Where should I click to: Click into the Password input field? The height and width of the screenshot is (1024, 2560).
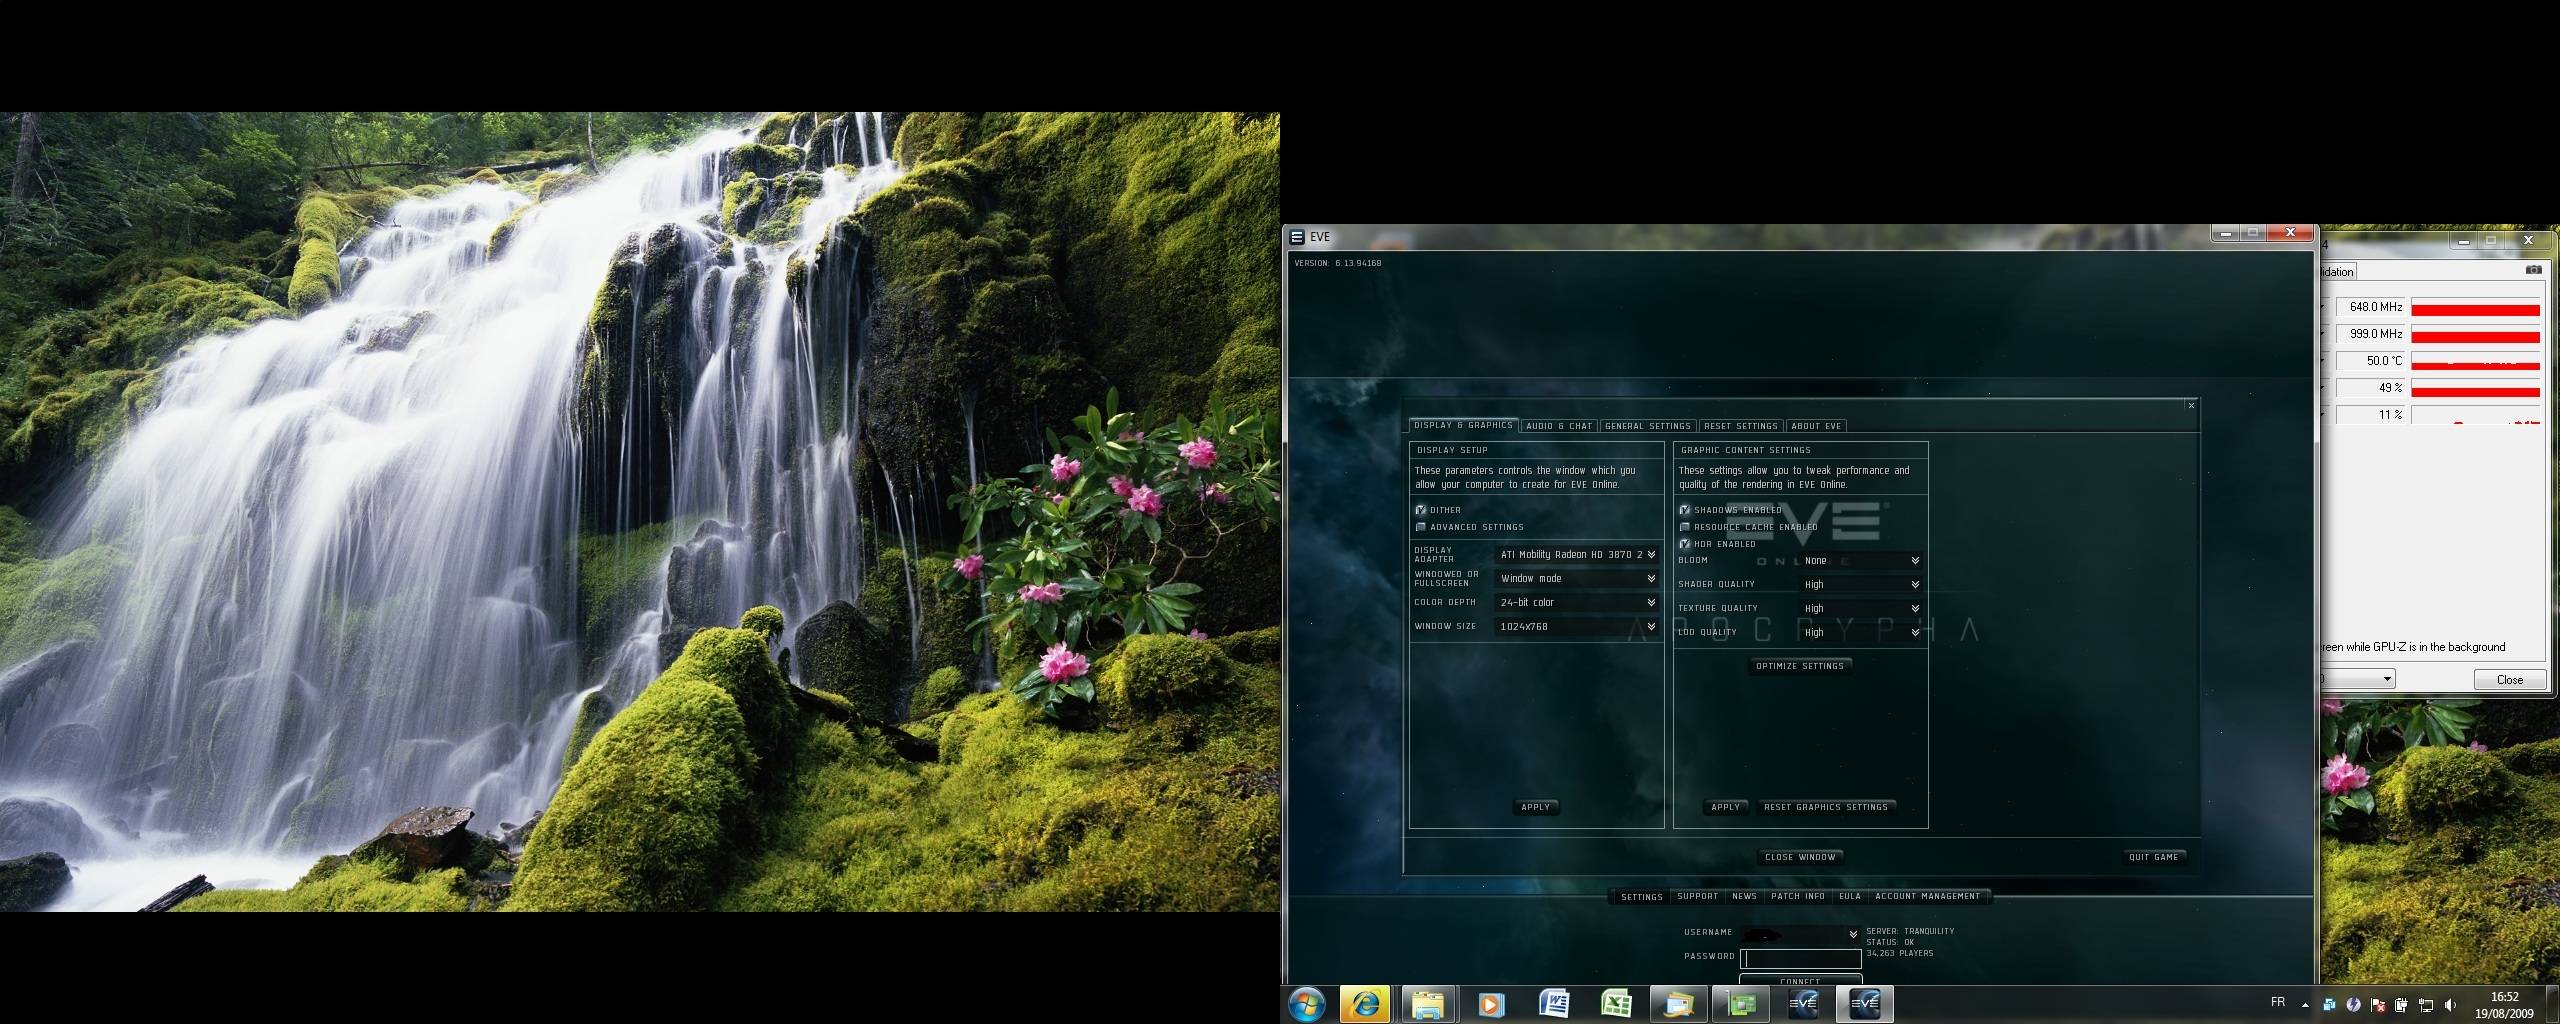[x=1801, y=958]
